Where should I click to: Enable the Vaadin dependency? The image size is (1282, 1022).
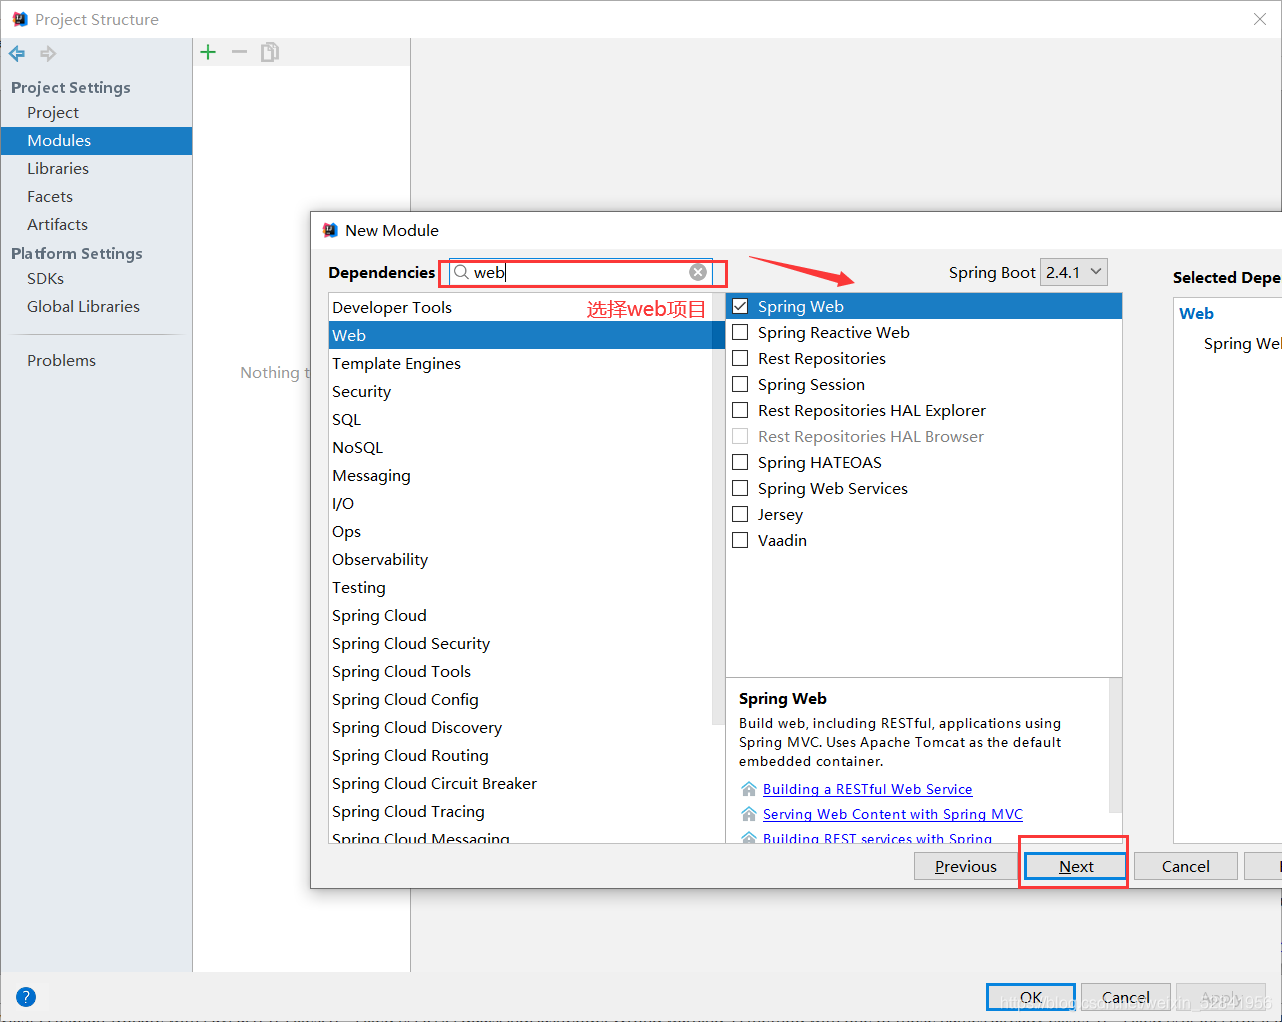pyautogui.click(x=740, y=540)
